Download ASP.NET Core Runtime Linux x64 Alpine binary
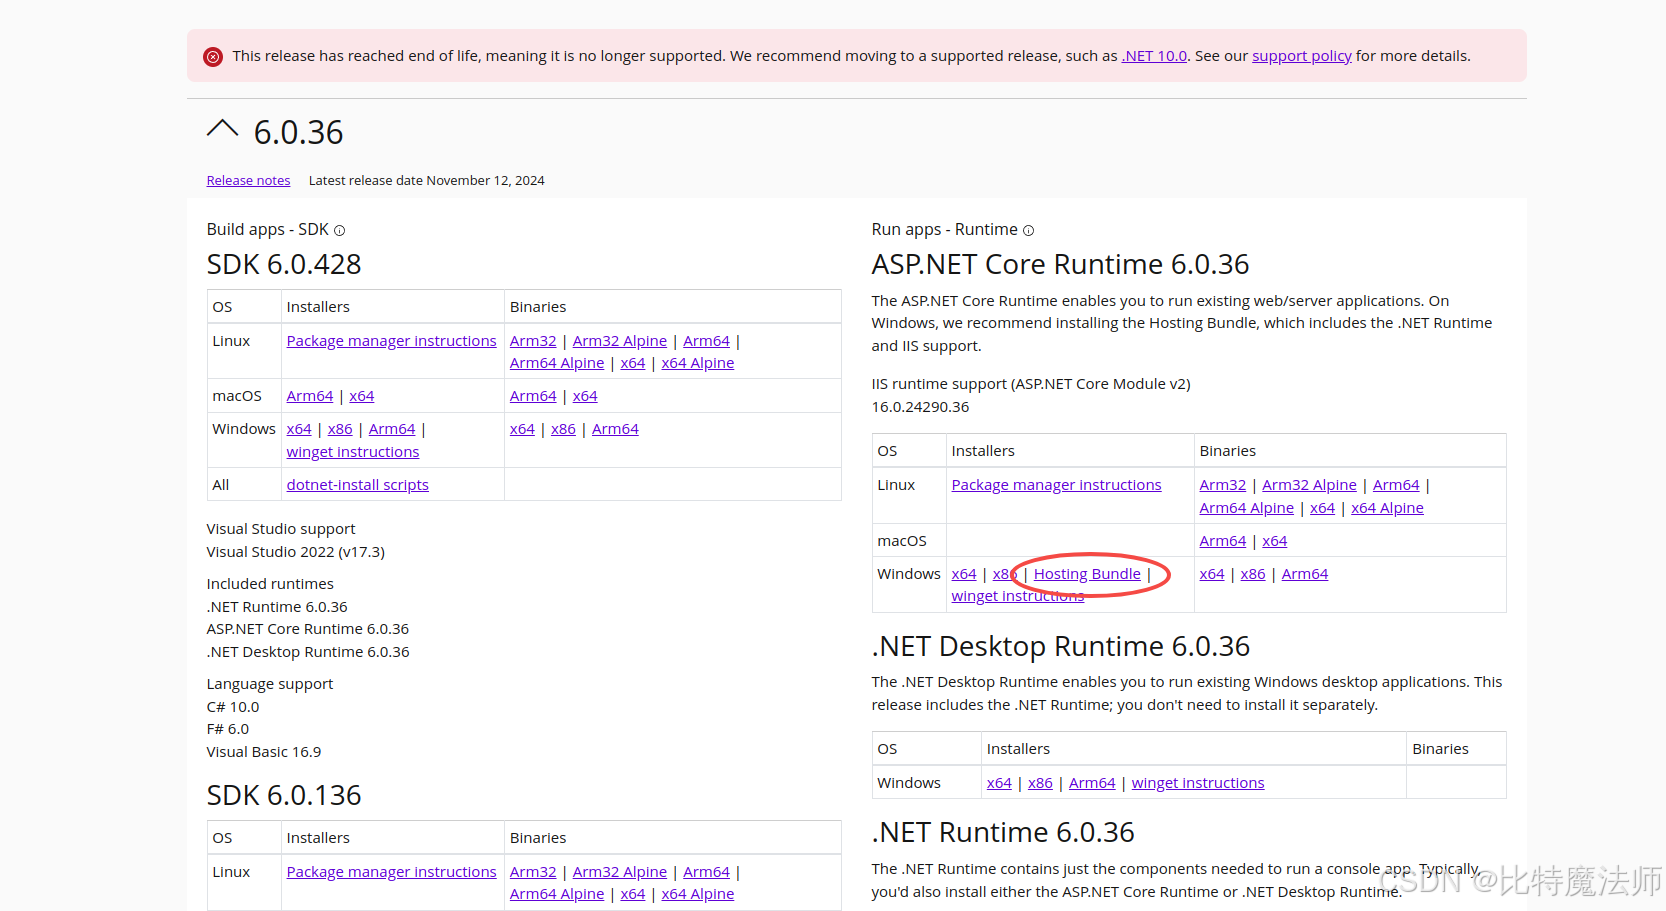Viewport: 1666px width, 911px height. pos(1387,508)
